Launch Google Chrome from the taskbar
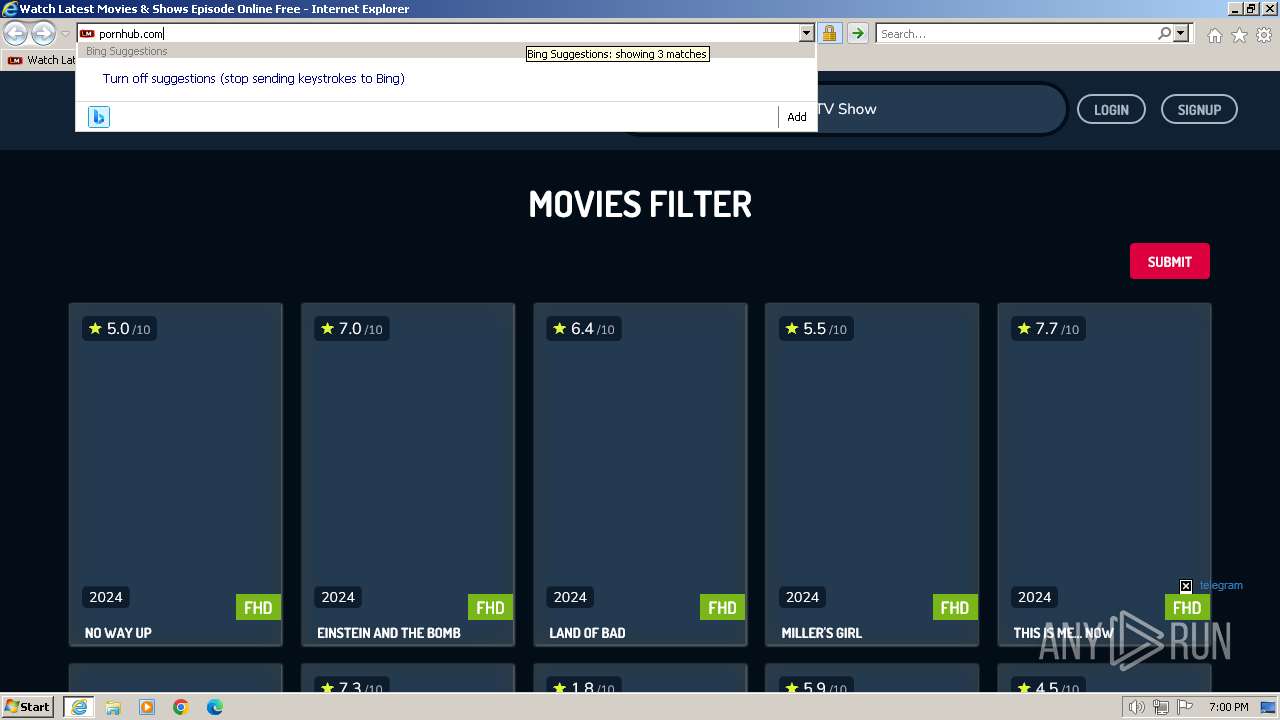Viewport: 1280px width, 720px height. pyautogui.click(x=181, y=707)
